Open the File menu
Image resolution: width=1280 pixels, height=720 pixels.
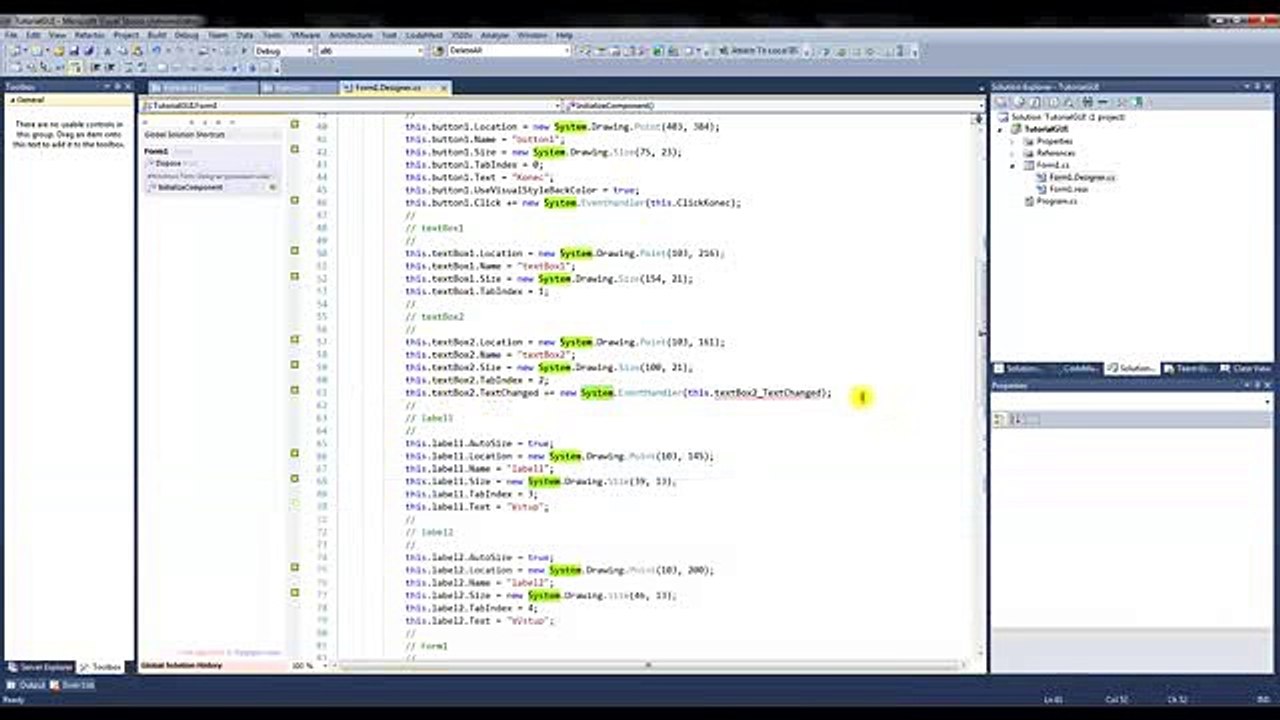pos(12,35)
